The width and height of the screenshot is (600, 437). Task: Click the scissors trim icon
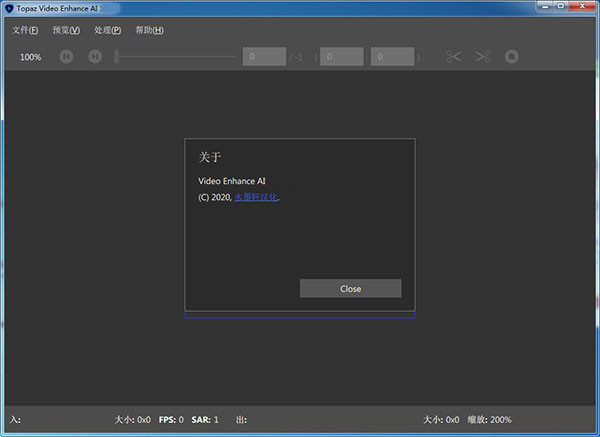click(x=454, y=57)
